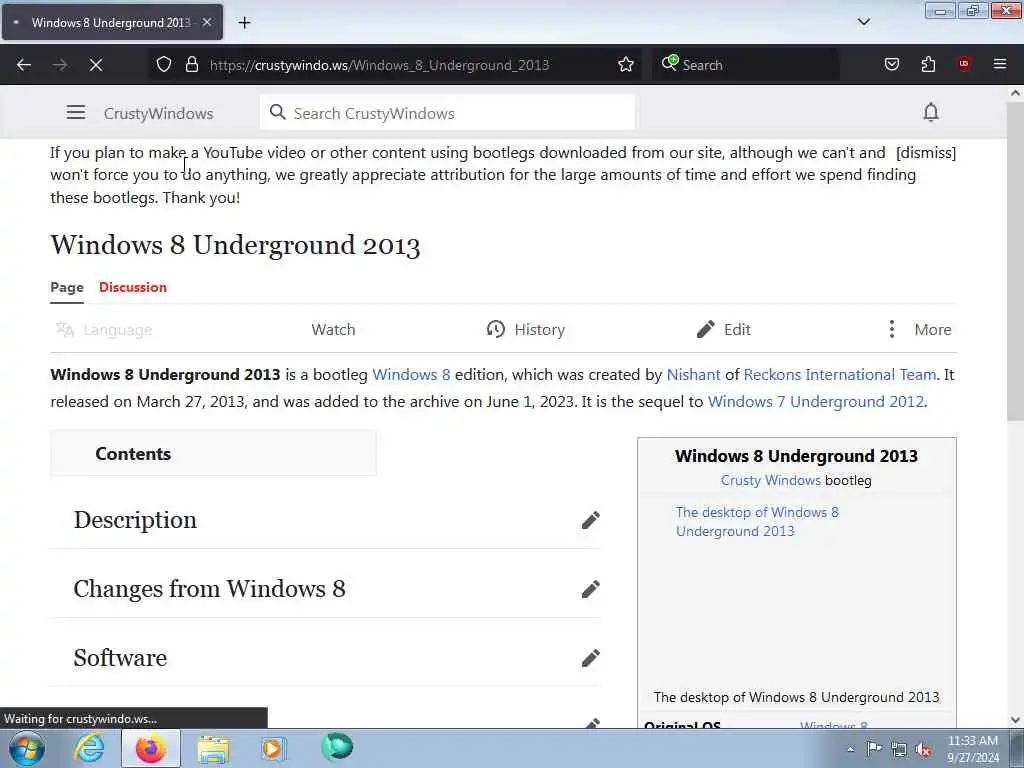Screen dimensions: 1024x768
Task: Click the Search CrustyWindows input field
Action: click(447, 112)
